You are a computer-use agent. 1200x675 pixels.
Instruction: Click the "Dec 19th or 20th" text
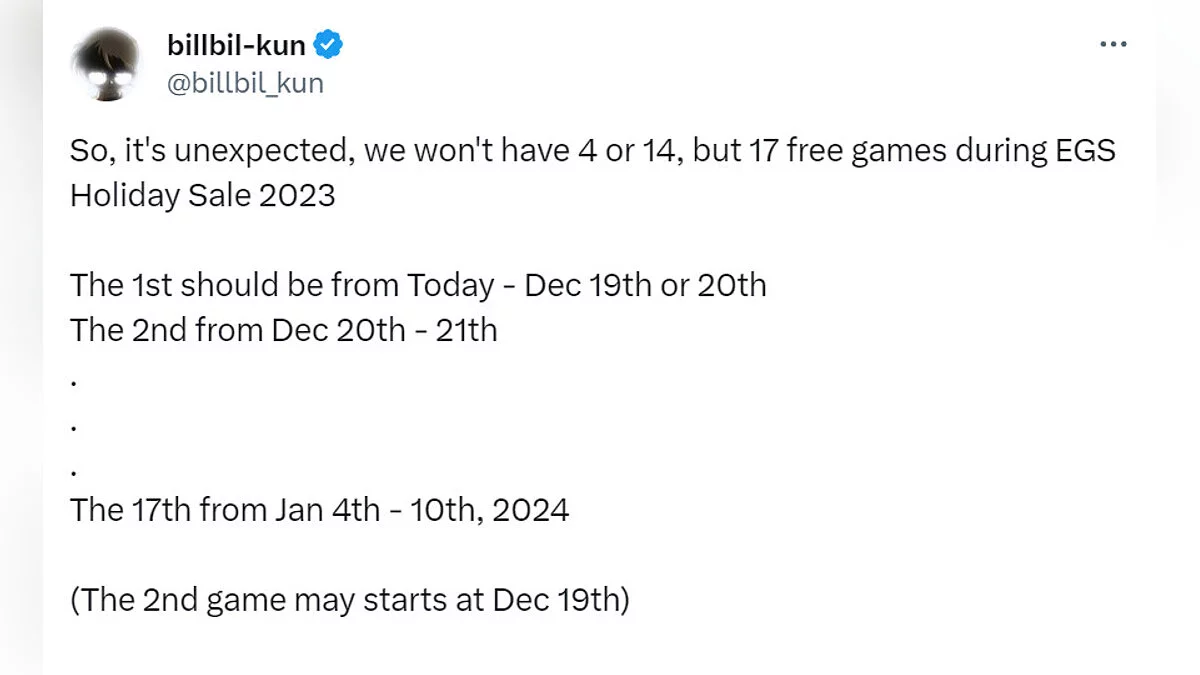(x=645, y=285)
